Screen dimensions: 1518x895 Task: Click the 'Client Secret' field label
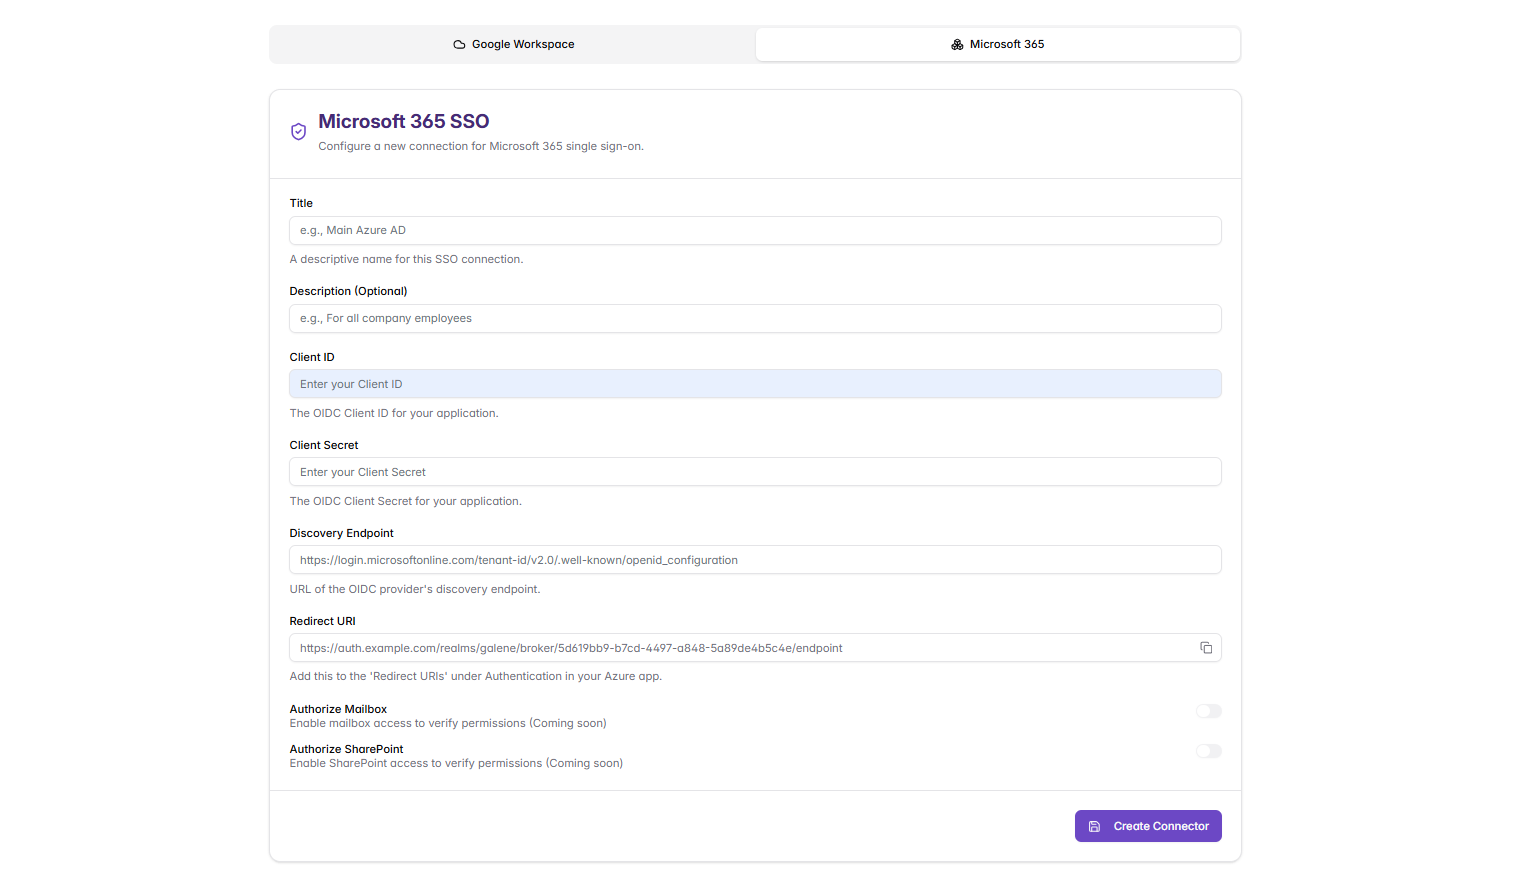pos(324,445)
